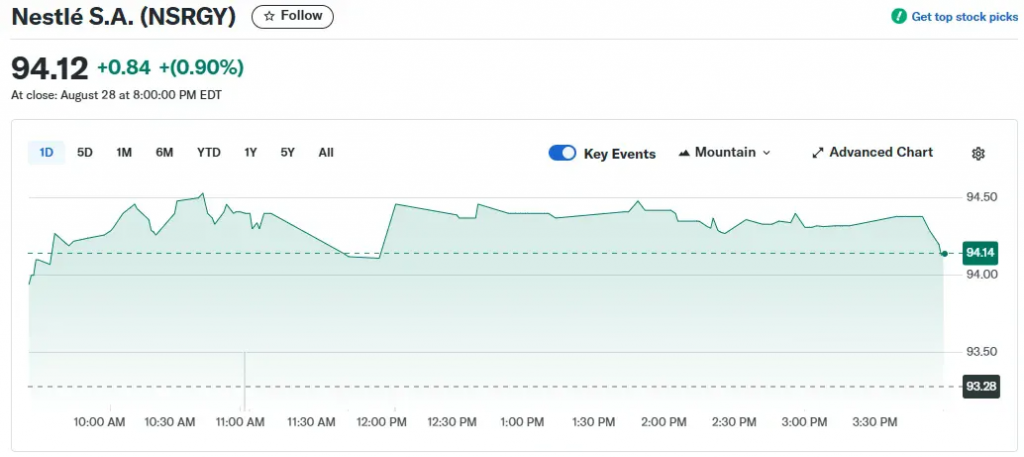Open the Advanced Chart view
The height and width of the screenshot is (457, 1024).
click(x=872, y=153)
